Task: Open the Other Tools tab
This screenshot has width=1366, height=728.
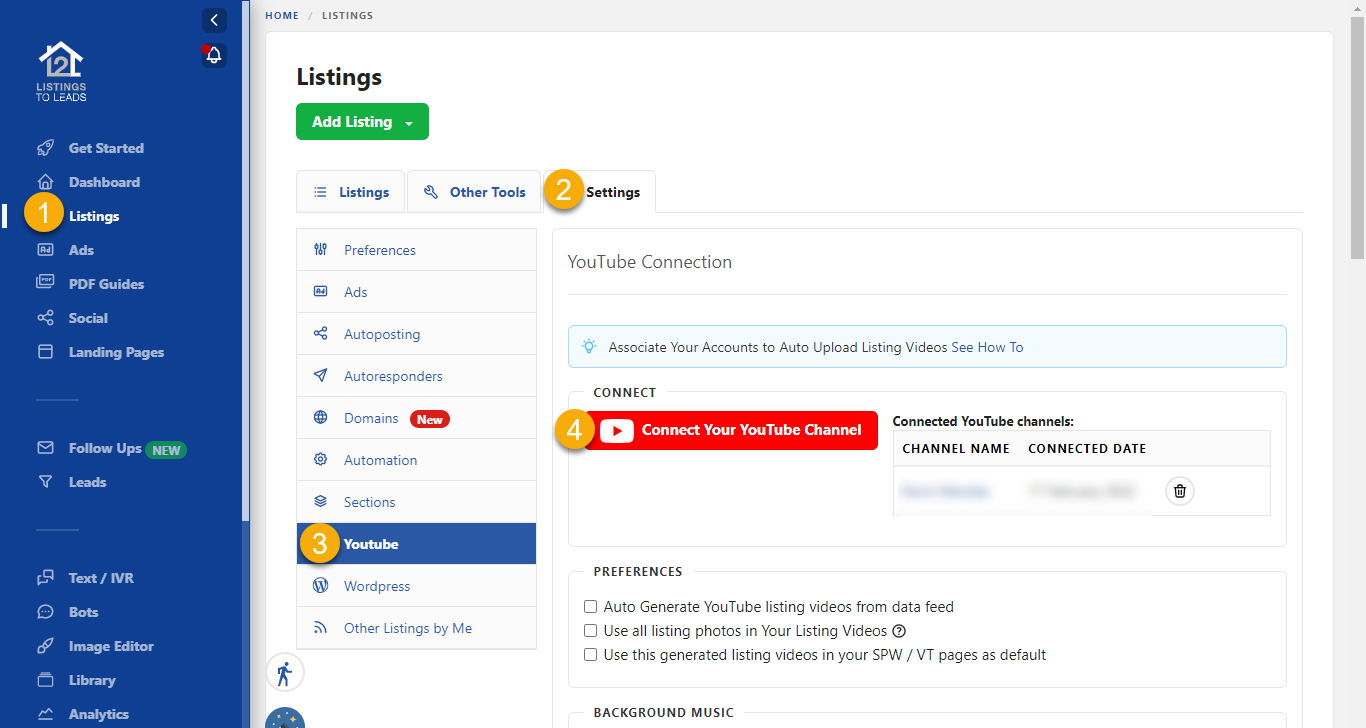Action: (474, 192)
